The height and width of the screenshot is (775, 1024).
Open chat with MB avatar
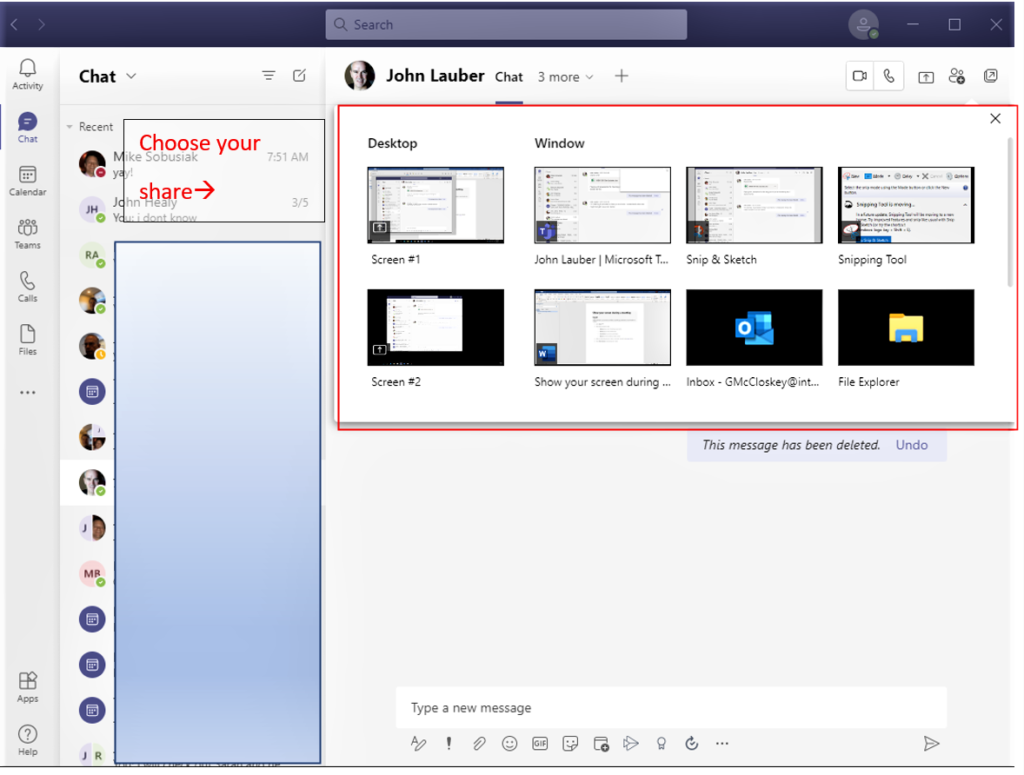pos(92,573)
